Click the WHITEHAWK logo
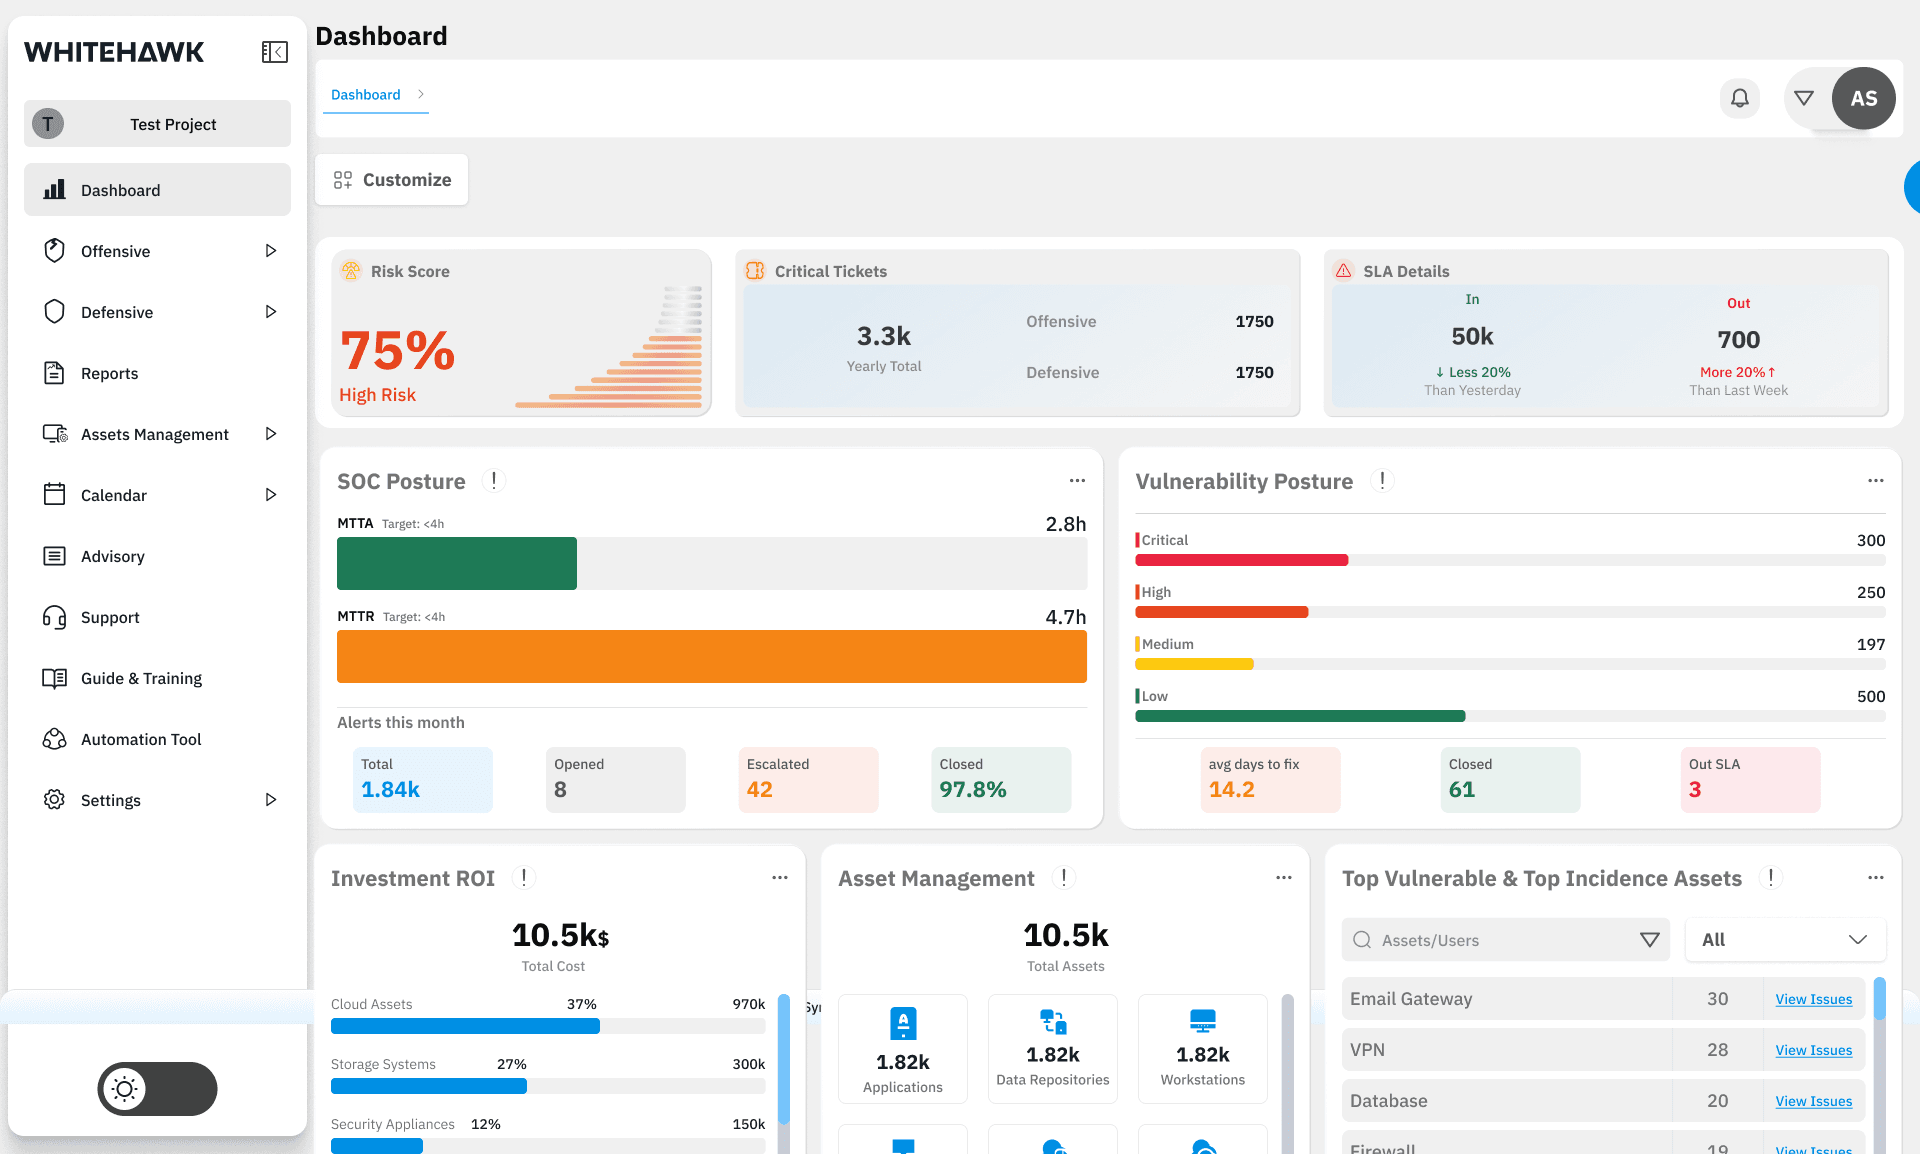The image size is (1920, 1154). coord(114,52)
